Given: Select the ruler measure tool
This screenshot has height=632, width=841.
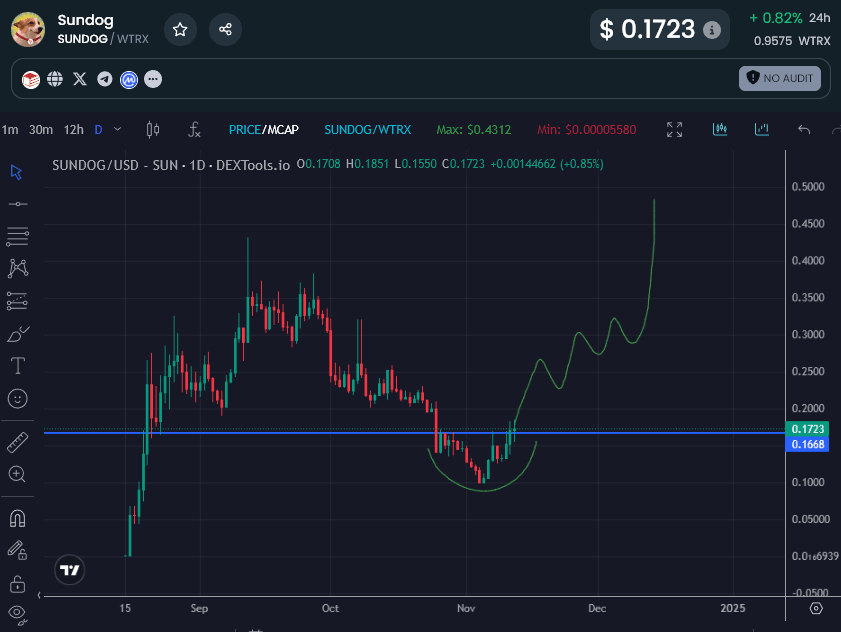Looking at the screenshot, I should [18, 443].
